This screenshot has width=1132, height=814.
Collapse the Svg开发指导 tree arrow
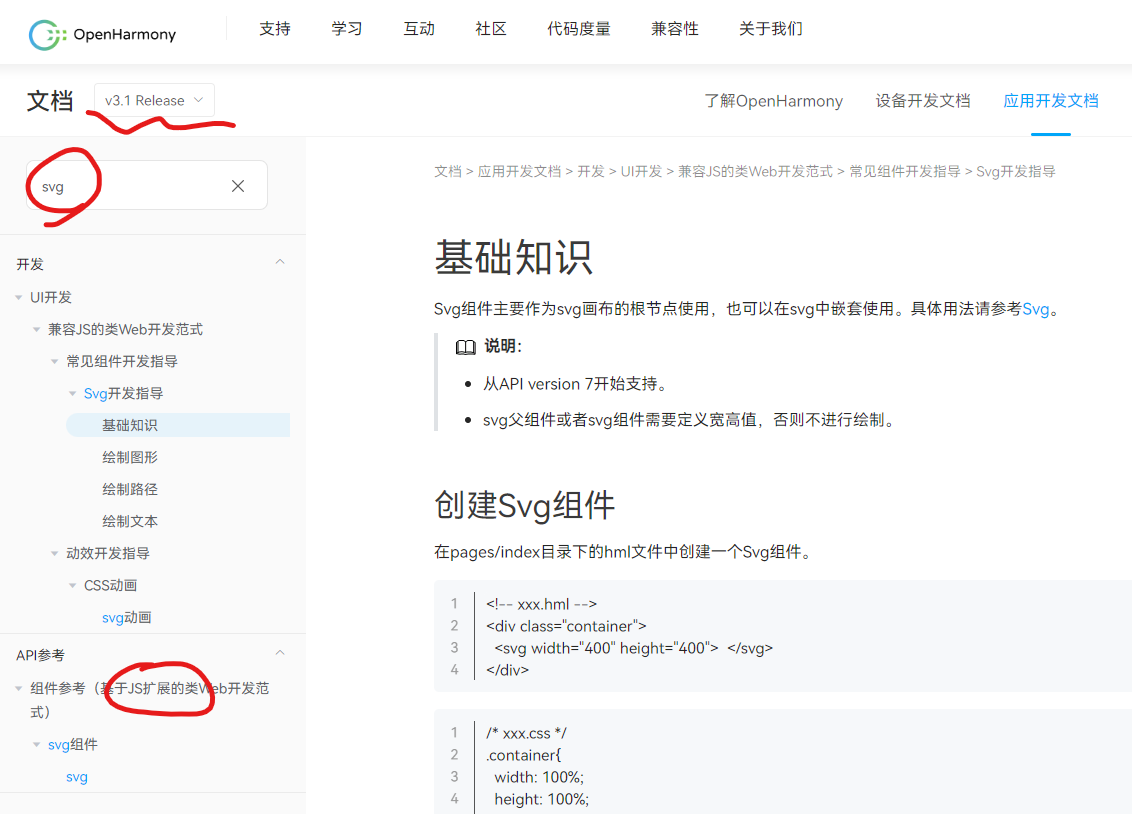point(72,393)
